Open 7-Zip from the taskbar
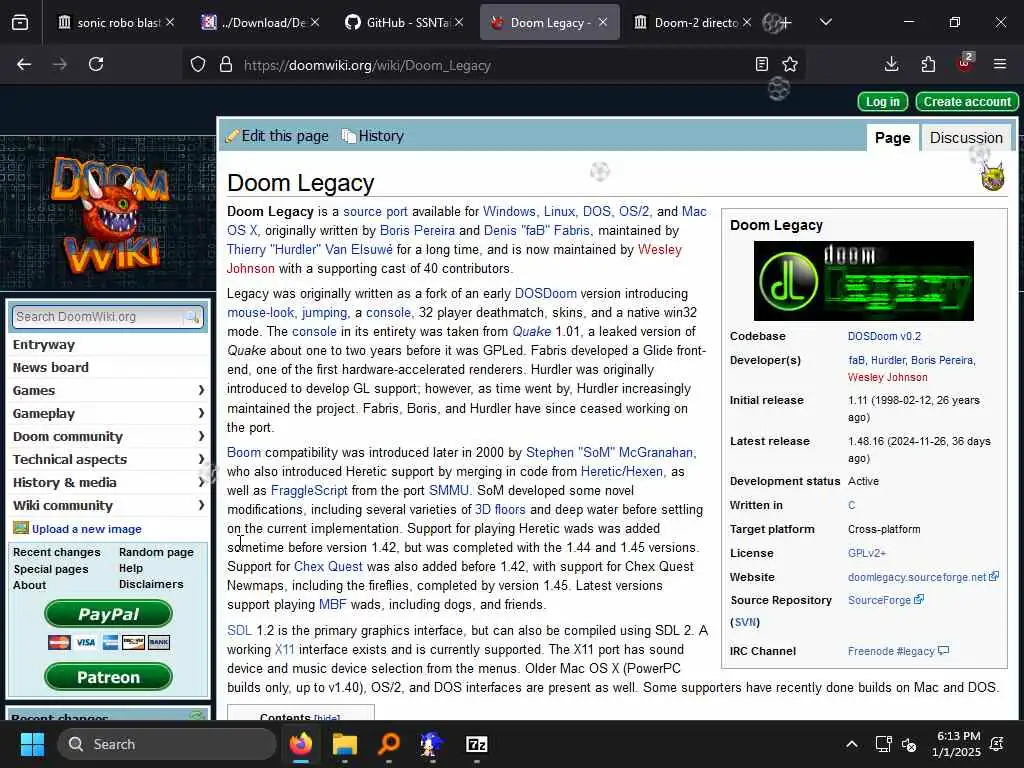Screen dimensions: 1024x768 (x=477, y=744)
